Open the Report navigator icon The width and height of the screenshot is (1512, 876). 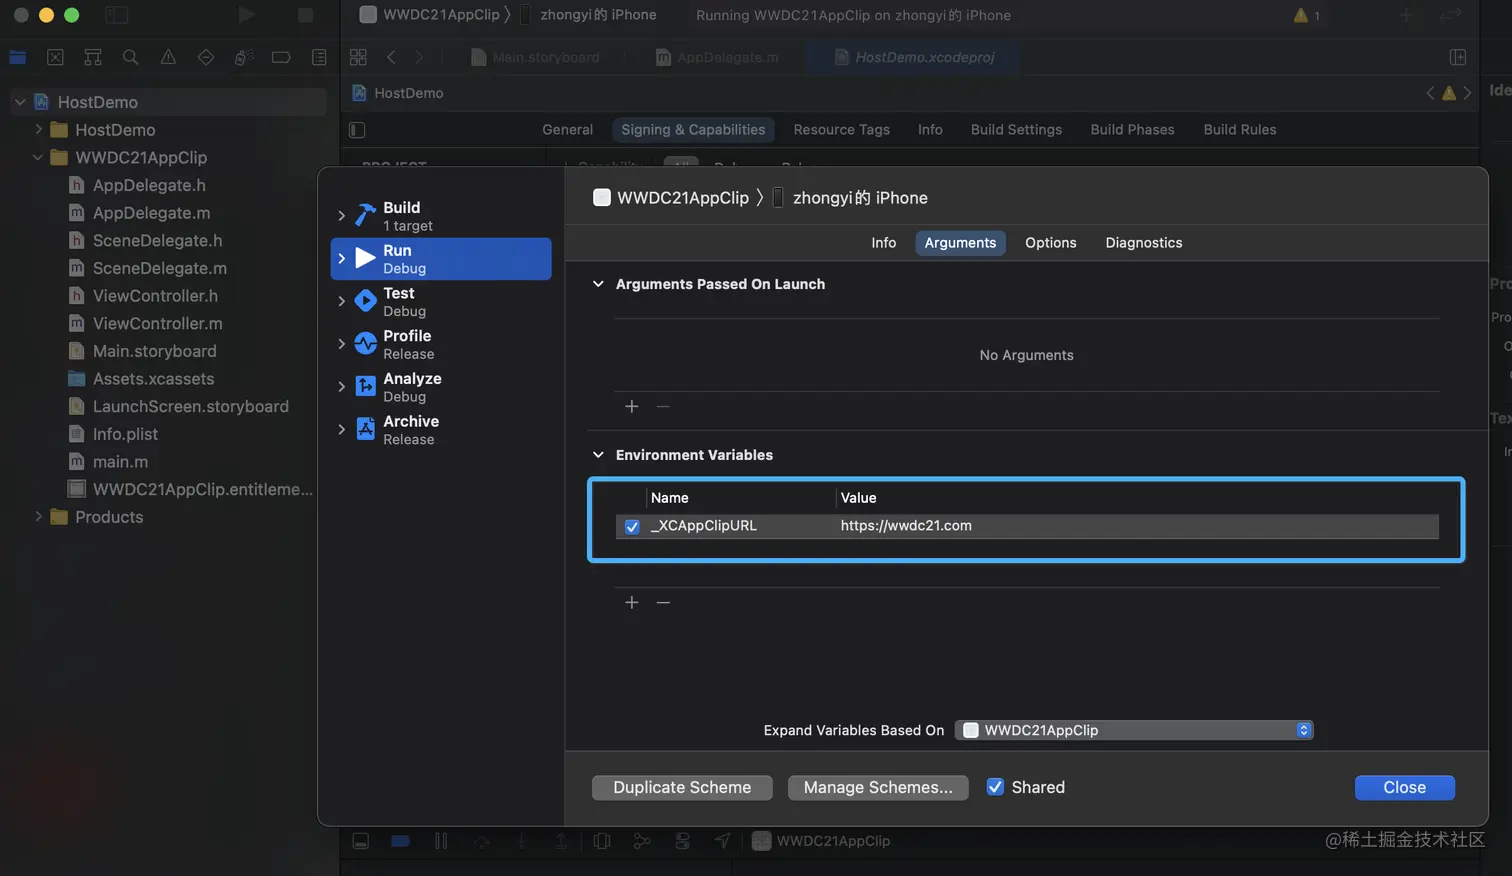[319, 57]
